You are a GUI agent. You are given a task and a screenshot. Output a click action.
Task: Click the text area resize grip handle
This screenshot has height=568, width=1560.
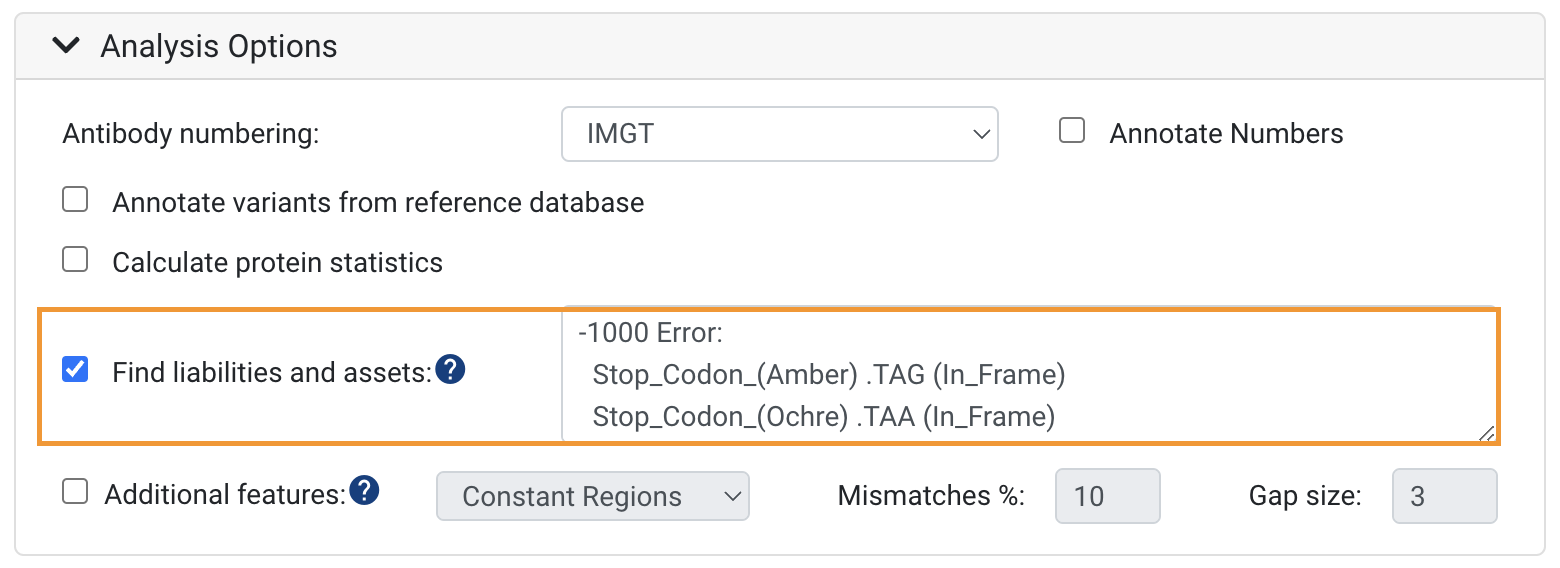[1487, 433]
